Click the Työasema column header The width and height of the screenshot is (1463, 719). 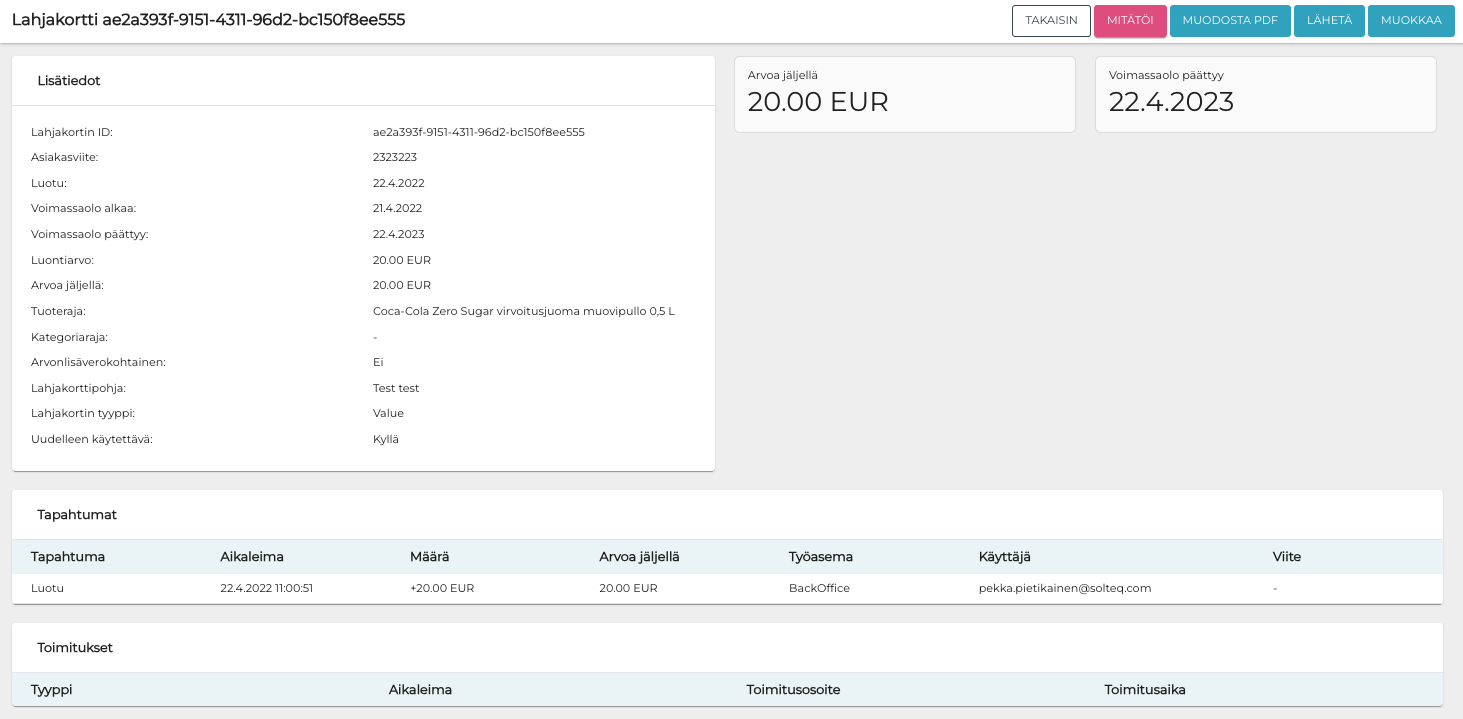click(x=820, y=557)
